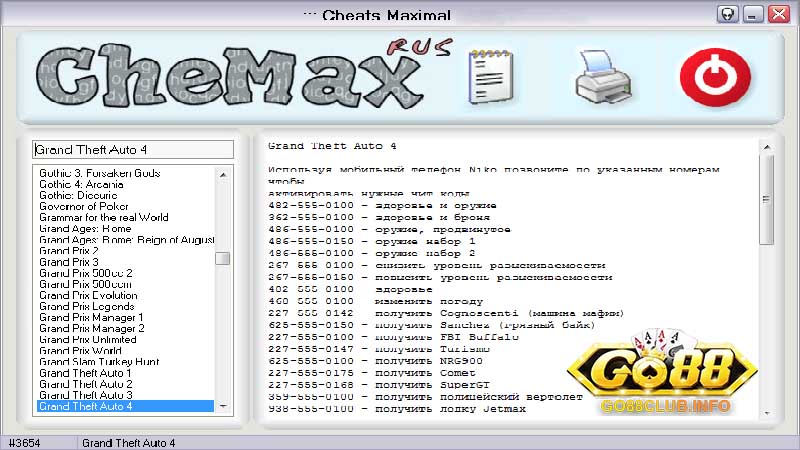Click the NRG900 cheat line

(x=376, y=361)
